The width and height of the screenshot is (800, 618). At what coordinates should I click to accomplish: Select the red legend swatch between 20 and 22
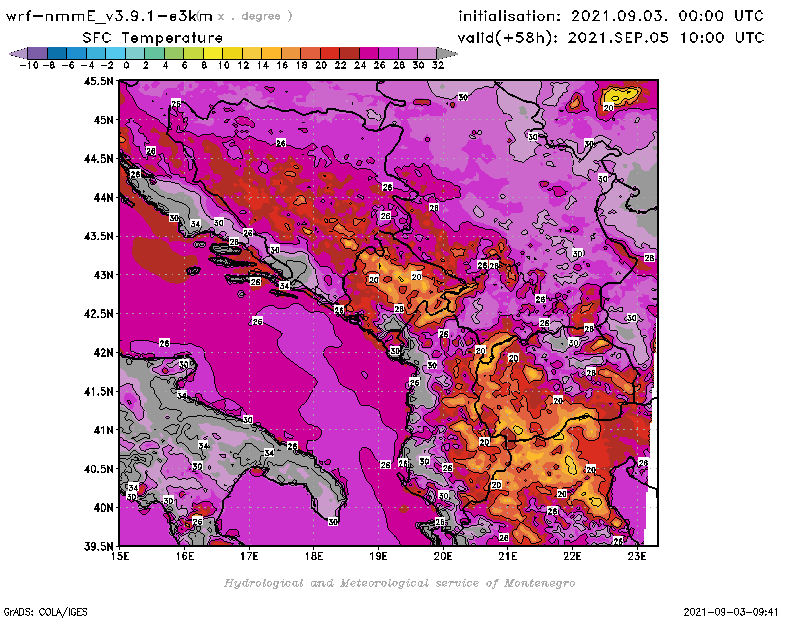click(330, 53)
